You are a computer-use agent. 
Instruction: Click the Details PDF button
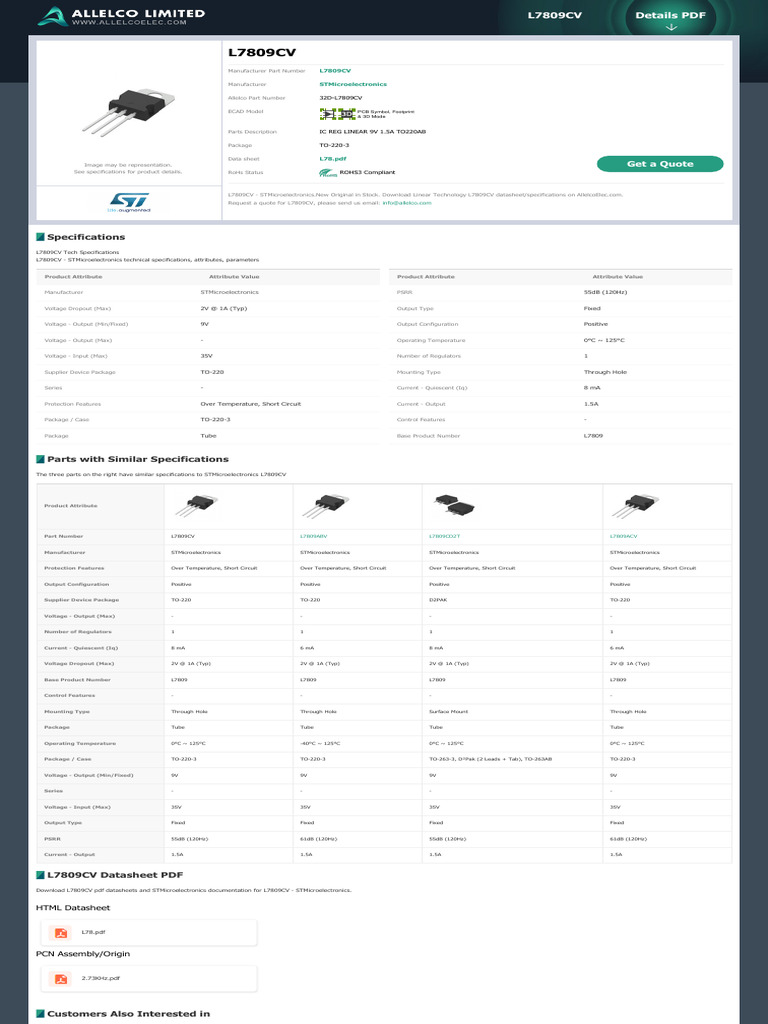coord(671,18)
